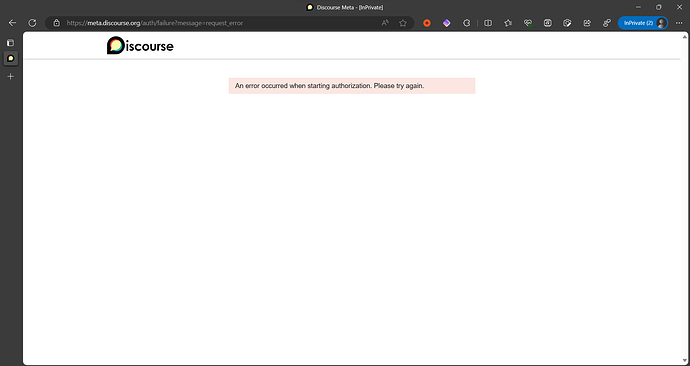Minimize the browser window
Image resolution: width=690 pixels, height=366 pixels.
638,7
